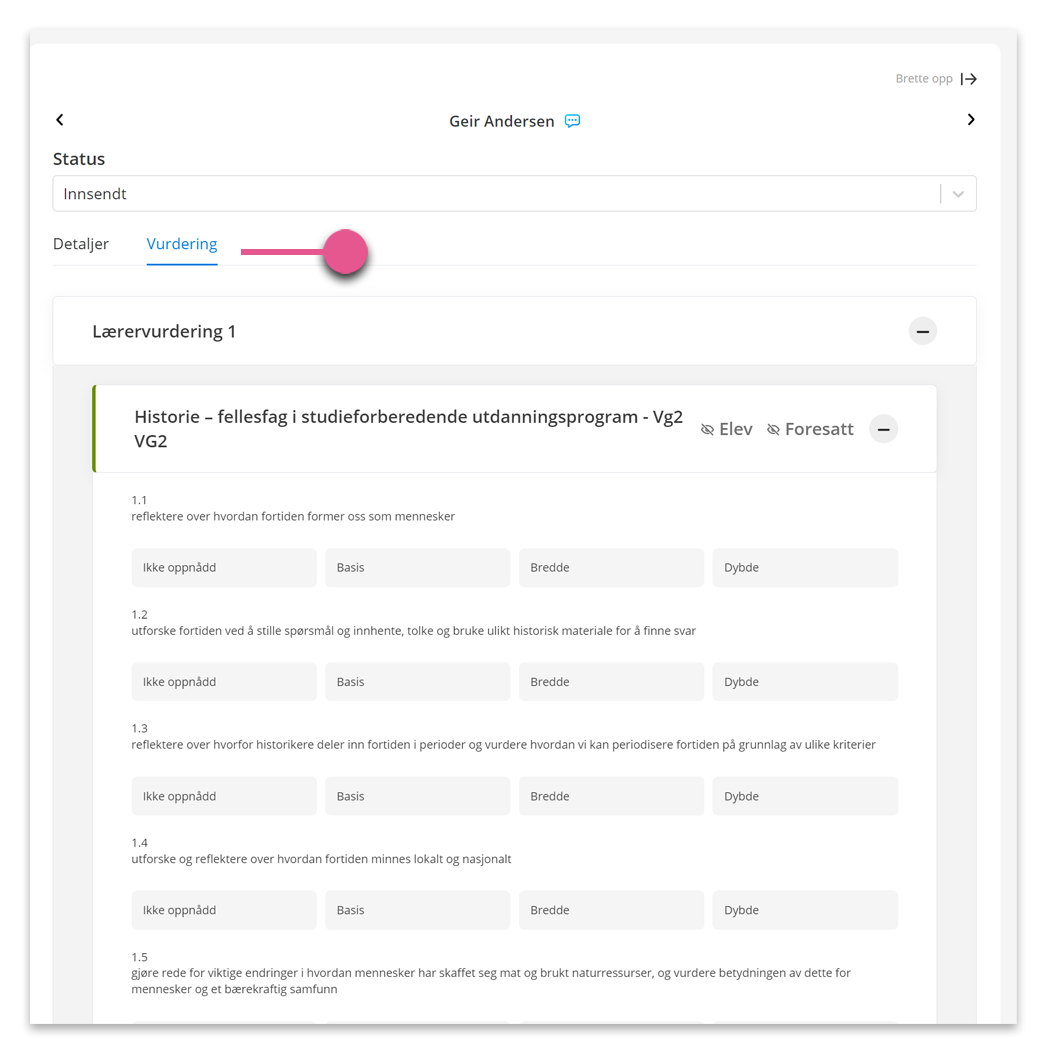
Task: Select Bredde for goal 1.3
Action: click(x=611, y=796)
